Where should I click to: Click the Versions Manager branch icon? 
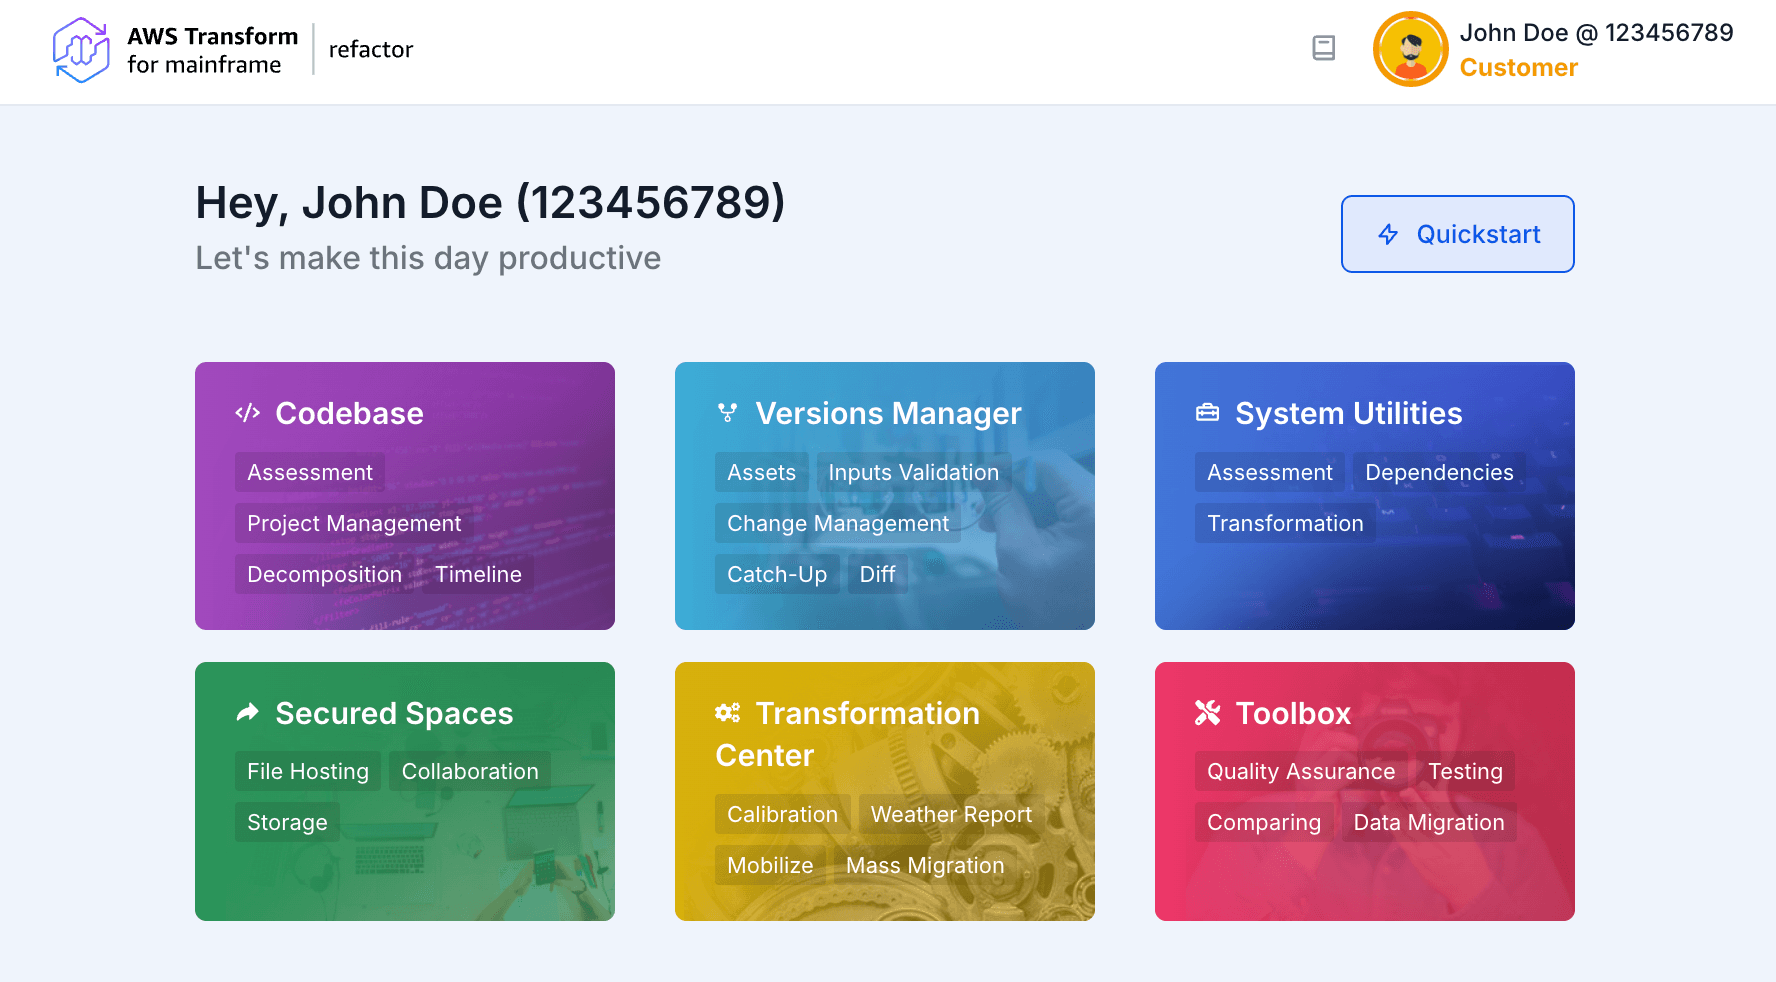click(x=727, y=413)
